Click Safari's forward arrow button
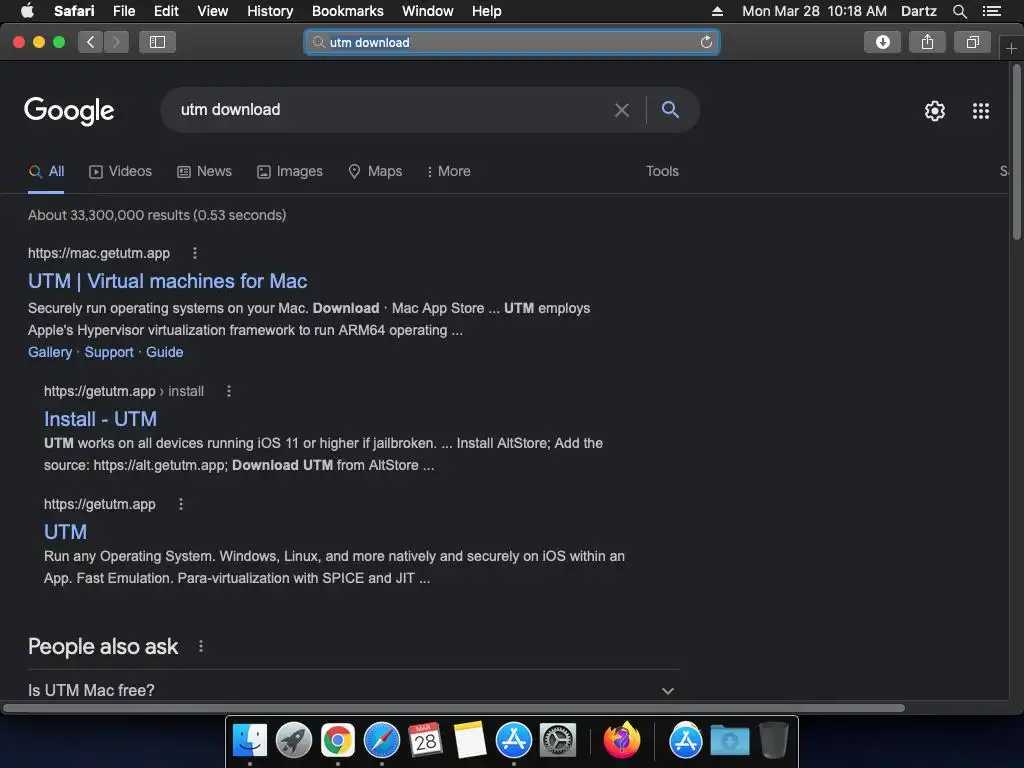1024x768 pixels. point(116,42)
